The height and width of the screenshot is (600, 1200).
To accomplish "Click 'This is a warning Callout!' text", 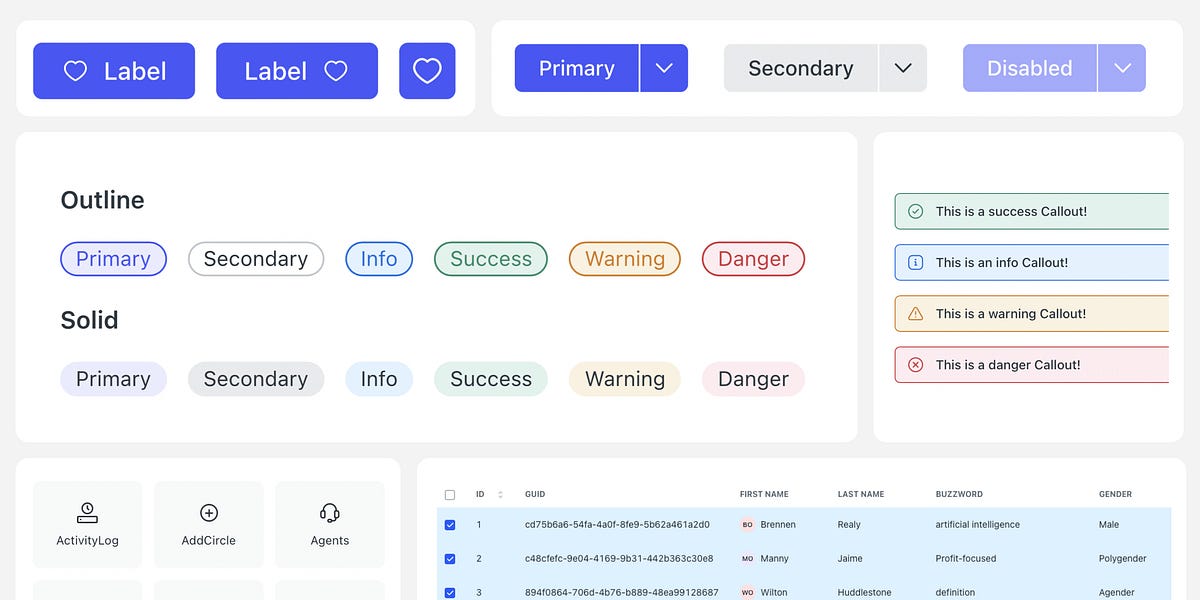I will (1011, 314).
